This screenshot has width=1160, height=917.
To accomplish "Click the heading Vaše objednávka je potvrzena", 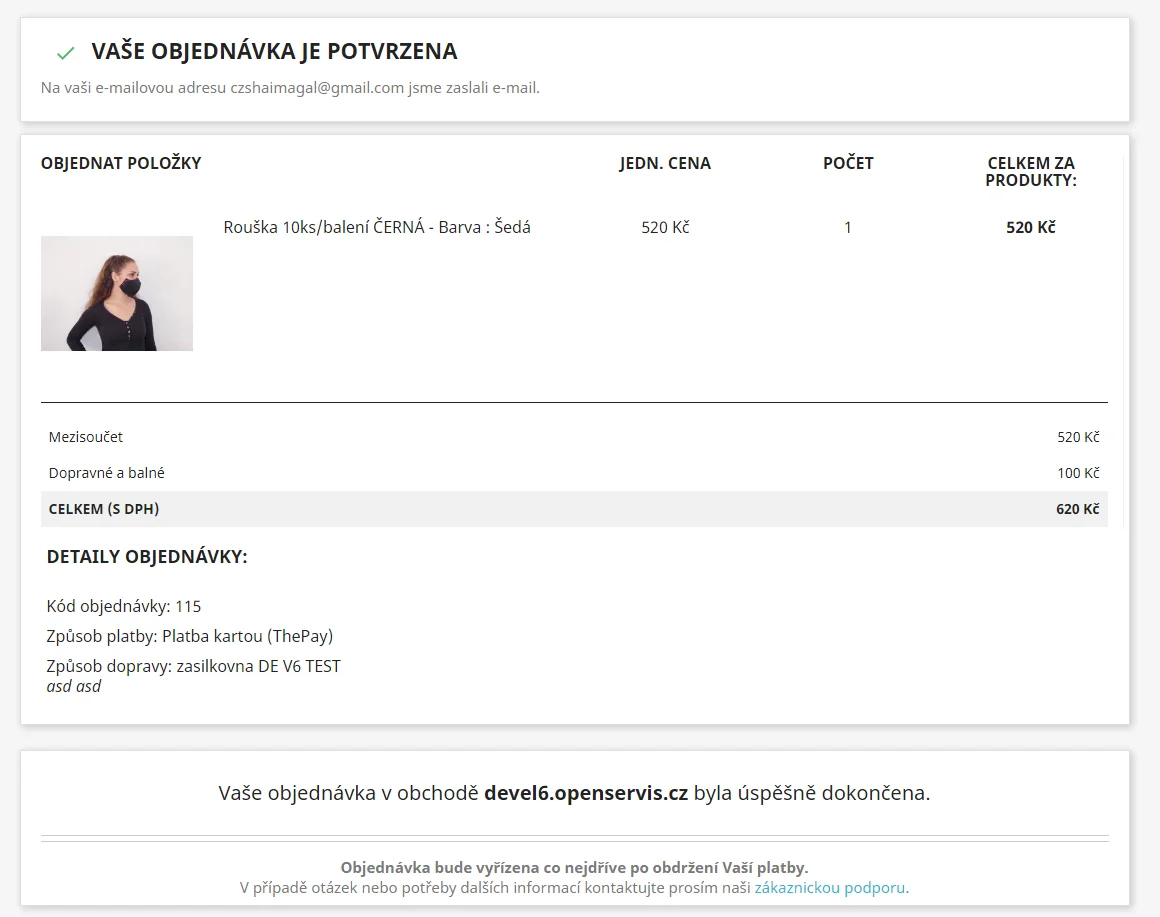I will [274, 51].
